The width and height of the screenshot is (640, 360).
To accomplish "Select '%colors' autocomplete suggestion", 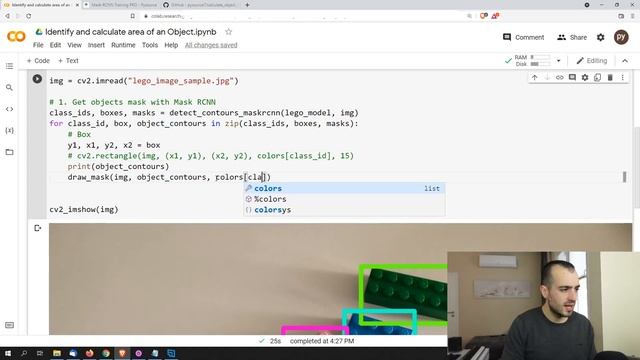I will 344,199.
